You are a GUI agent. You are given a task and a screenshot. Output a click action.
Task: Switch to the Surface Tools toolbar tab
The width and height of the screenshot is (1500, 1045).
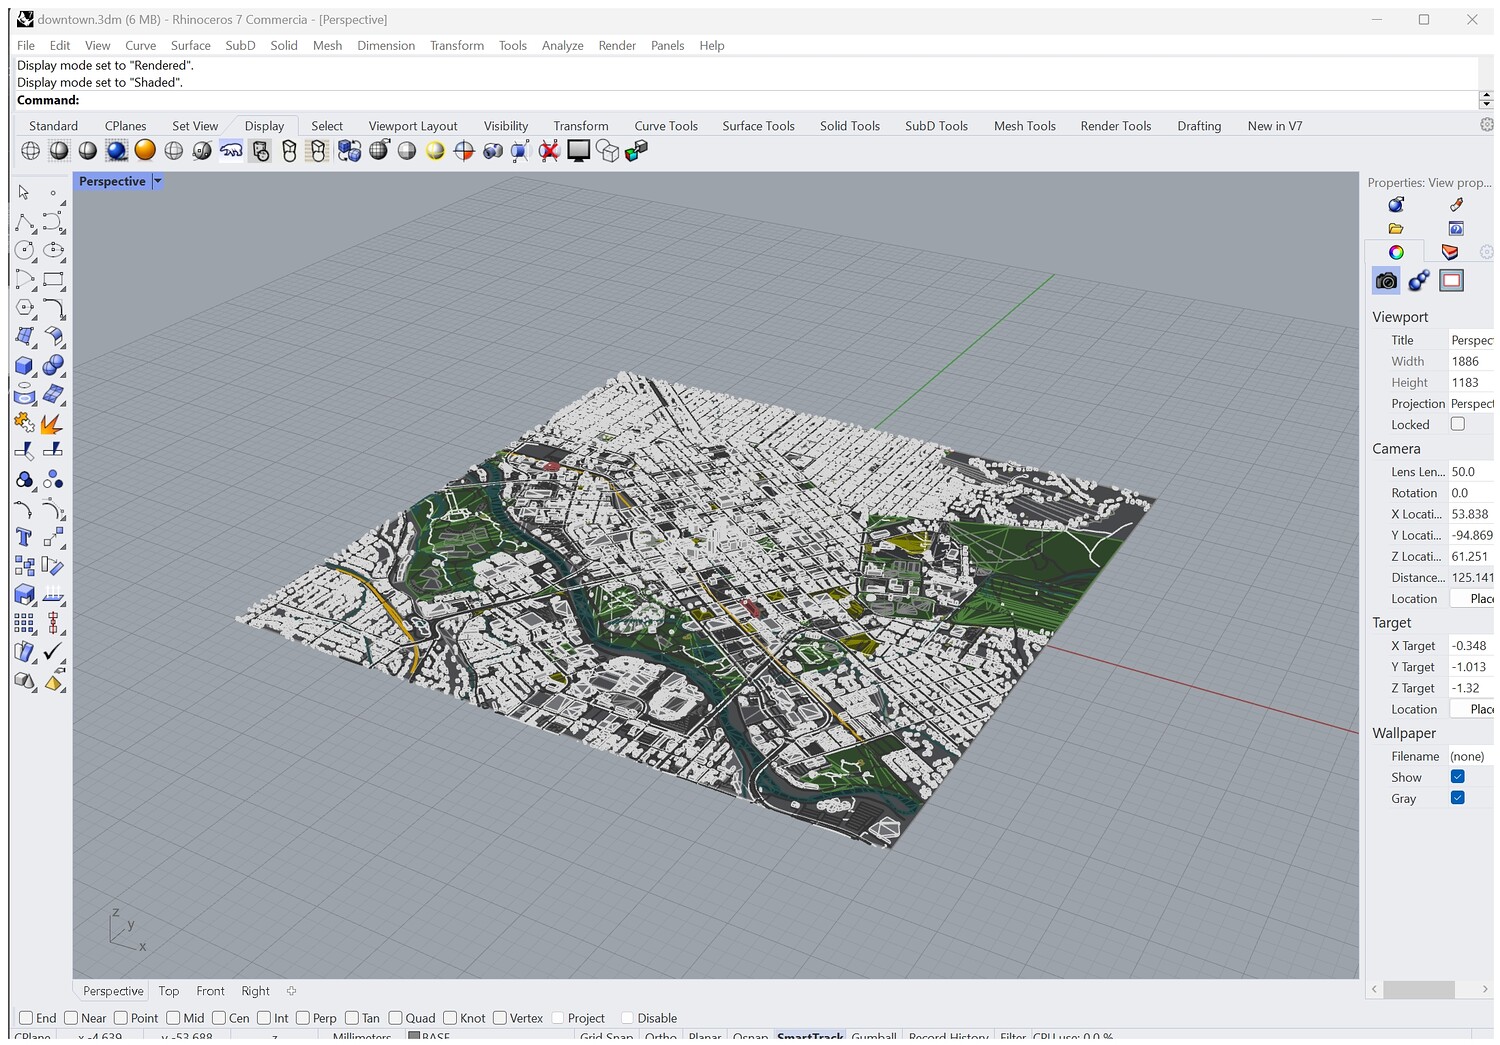(x=758, y=126)
